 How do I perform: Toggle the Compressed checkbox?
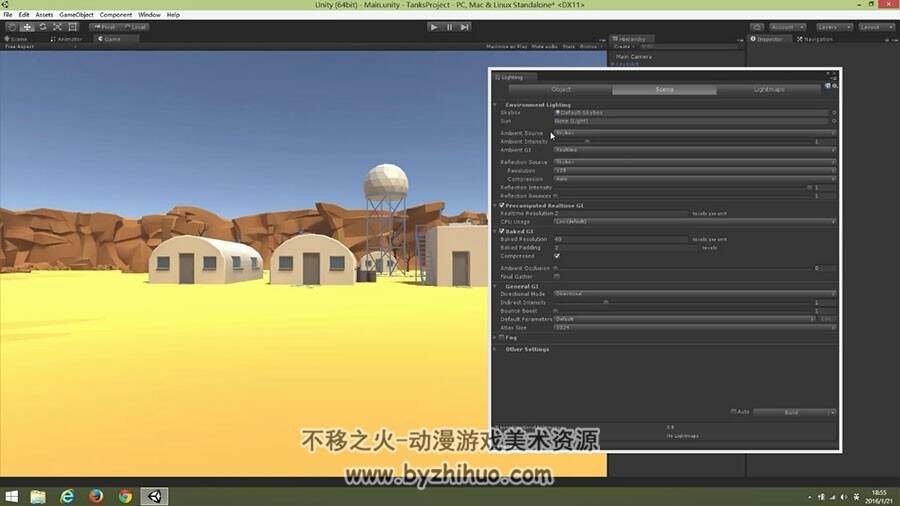[557, 256]
